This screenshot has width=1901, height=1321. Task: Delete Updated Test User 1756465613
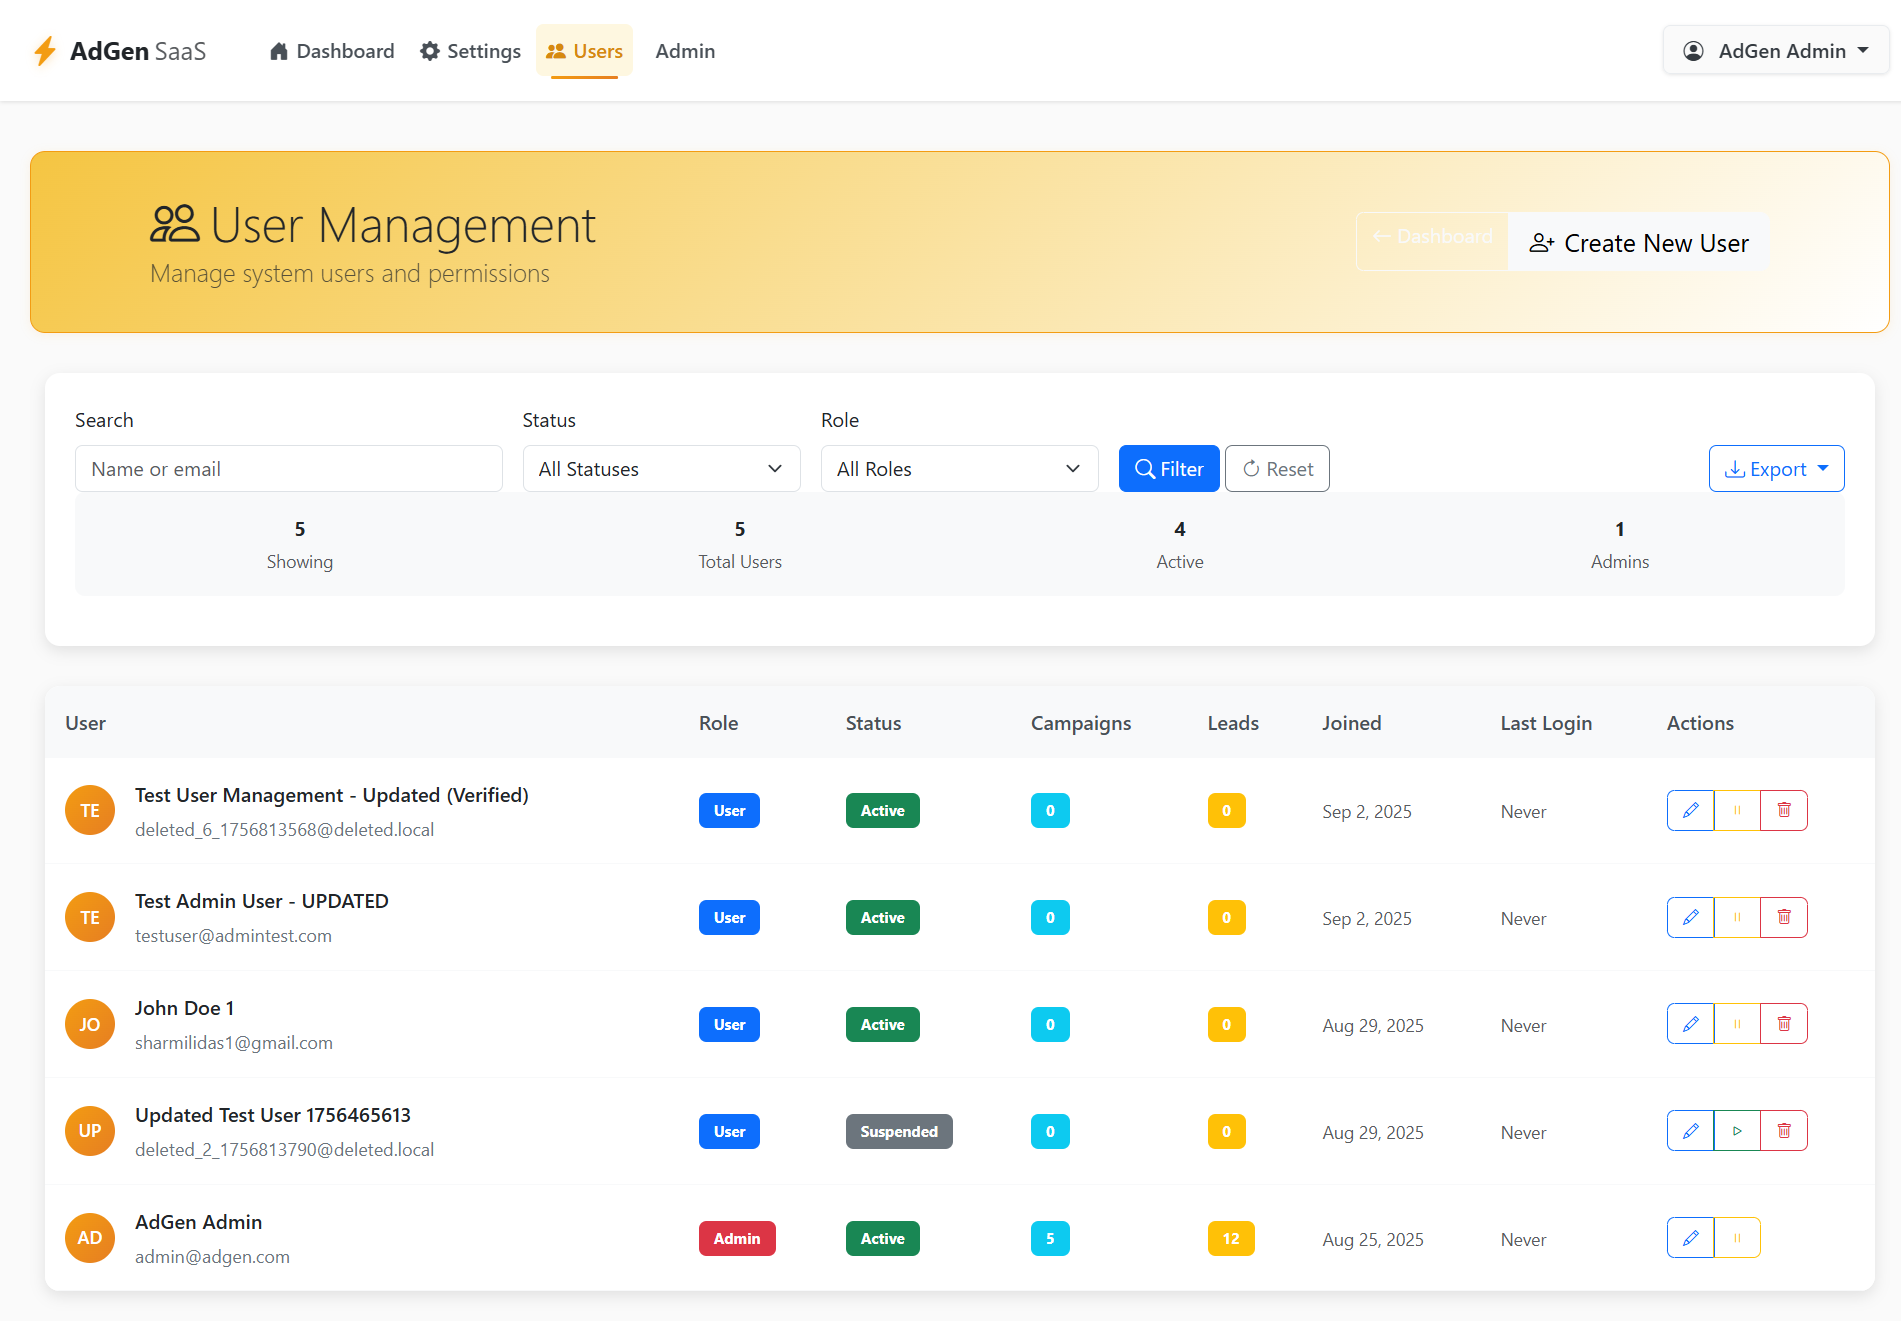pos(1784,1131)
